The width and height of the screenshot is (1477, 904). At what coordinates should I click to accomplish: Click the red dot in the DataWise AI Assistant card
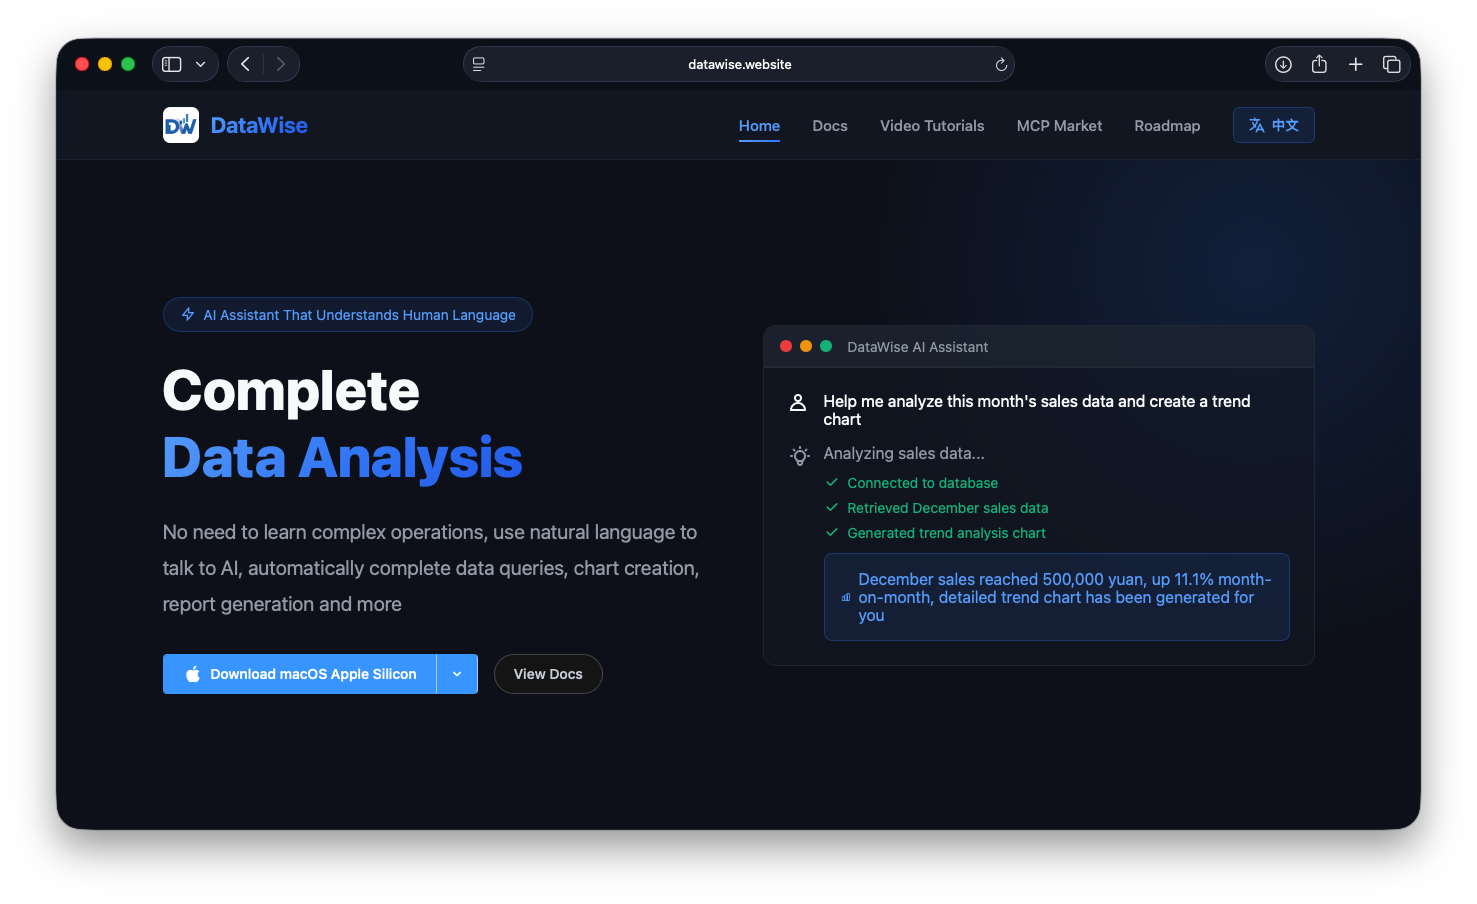786,346
